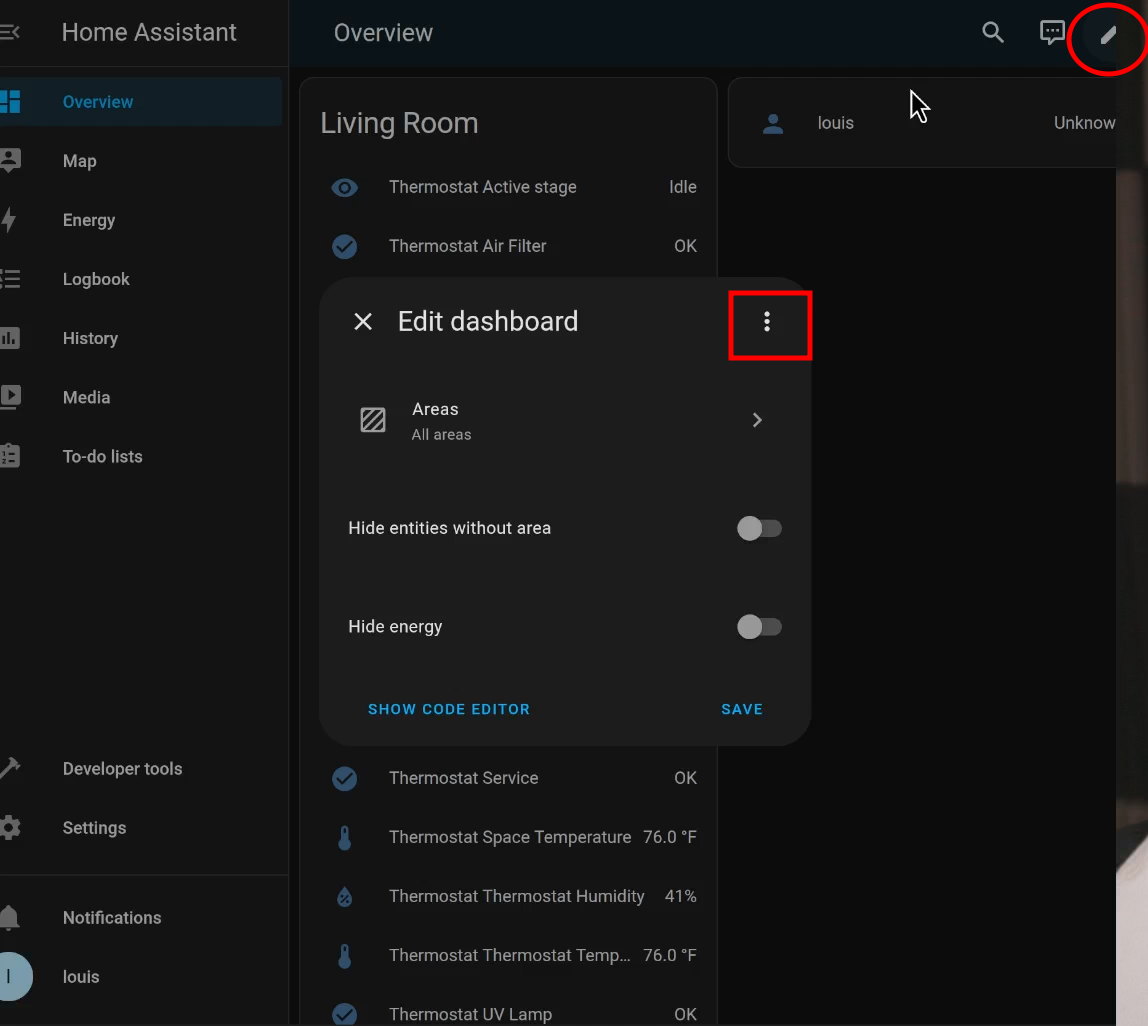Expand the Areas chevron arrow
This screenshot has height=1026, width=1148.
[757, 420]
